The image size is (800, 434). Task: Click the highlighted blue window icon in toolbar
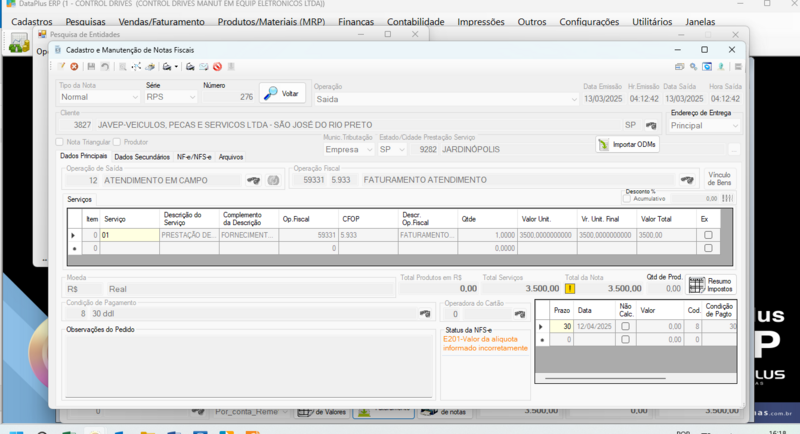[707, 66]
